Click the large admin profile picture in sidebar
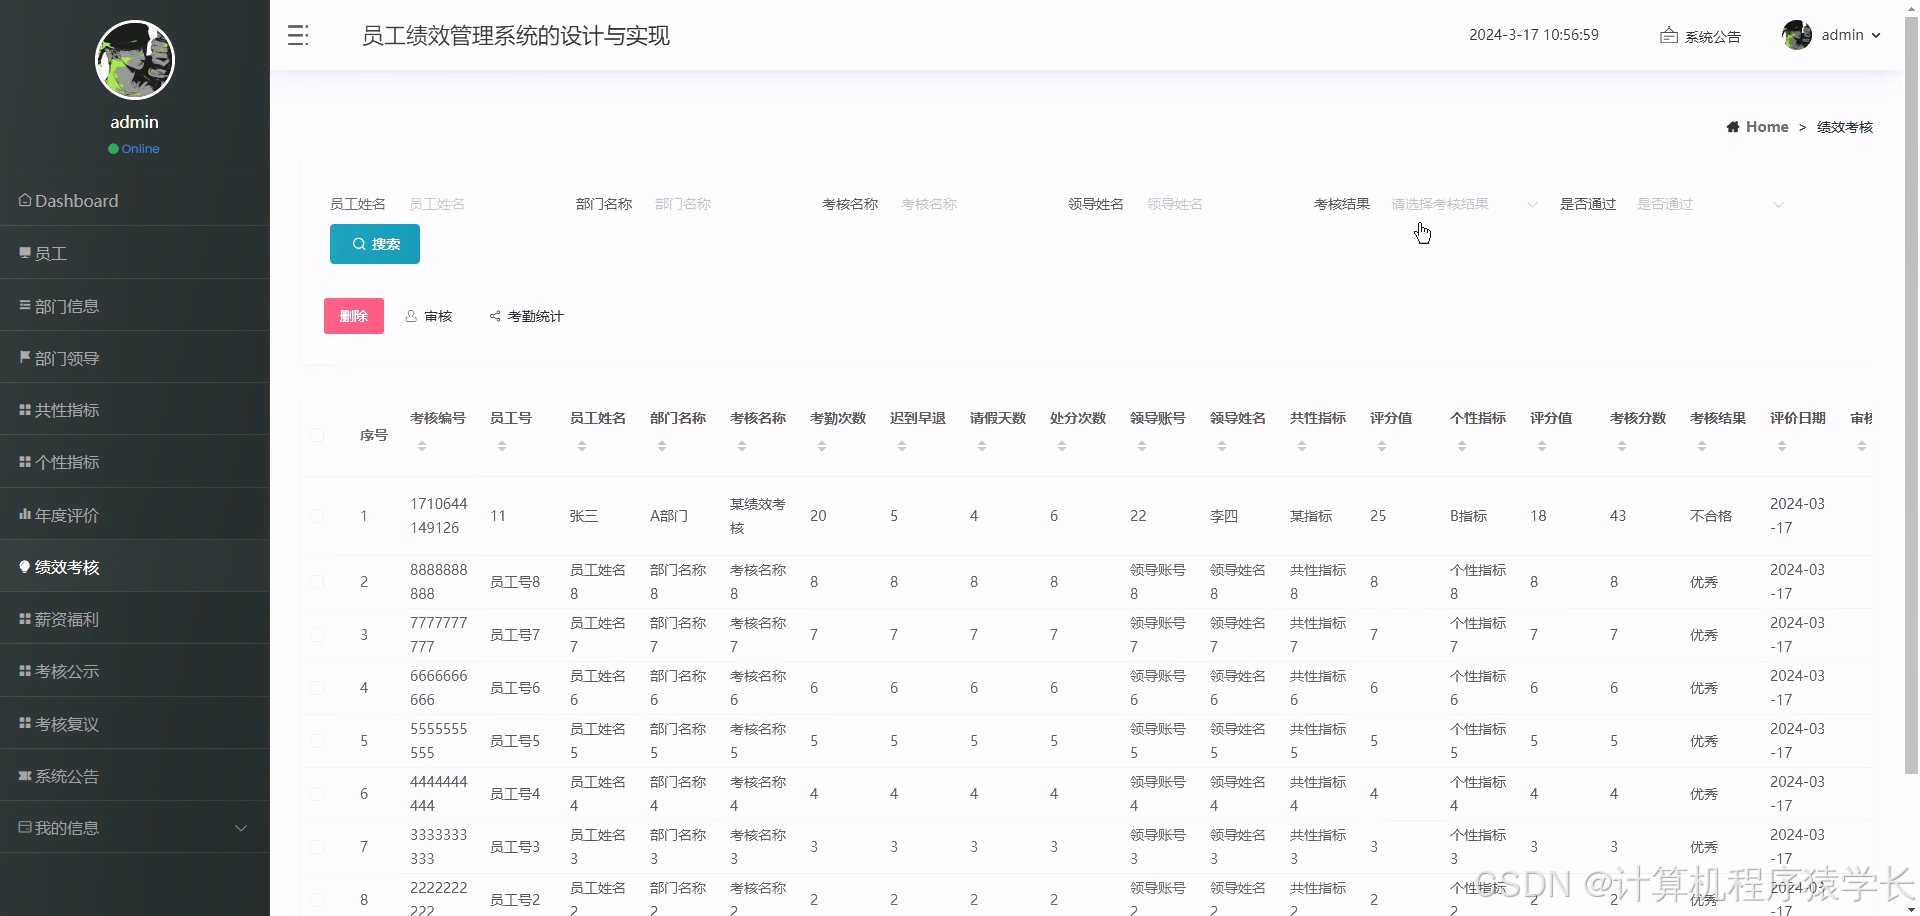The image size is (1920, 916). click(135, 60)
